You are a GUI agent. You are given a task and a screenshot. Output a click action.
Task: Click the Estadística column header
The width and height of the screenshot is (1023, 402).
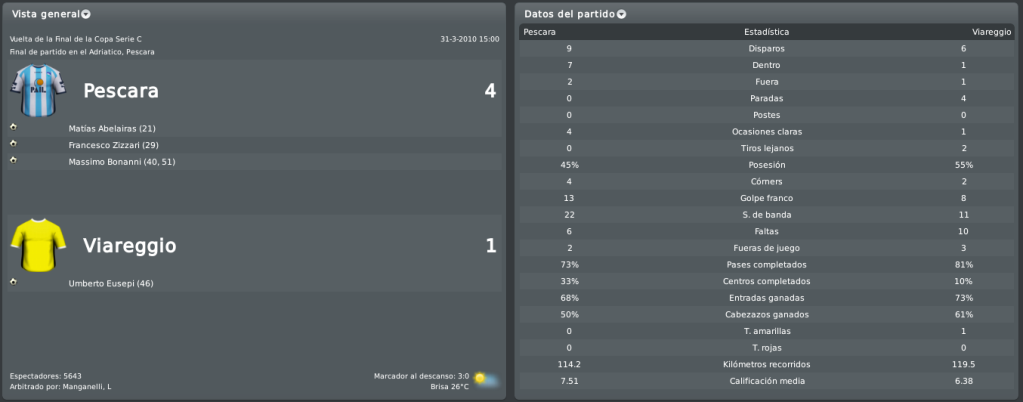coord(767,32)
